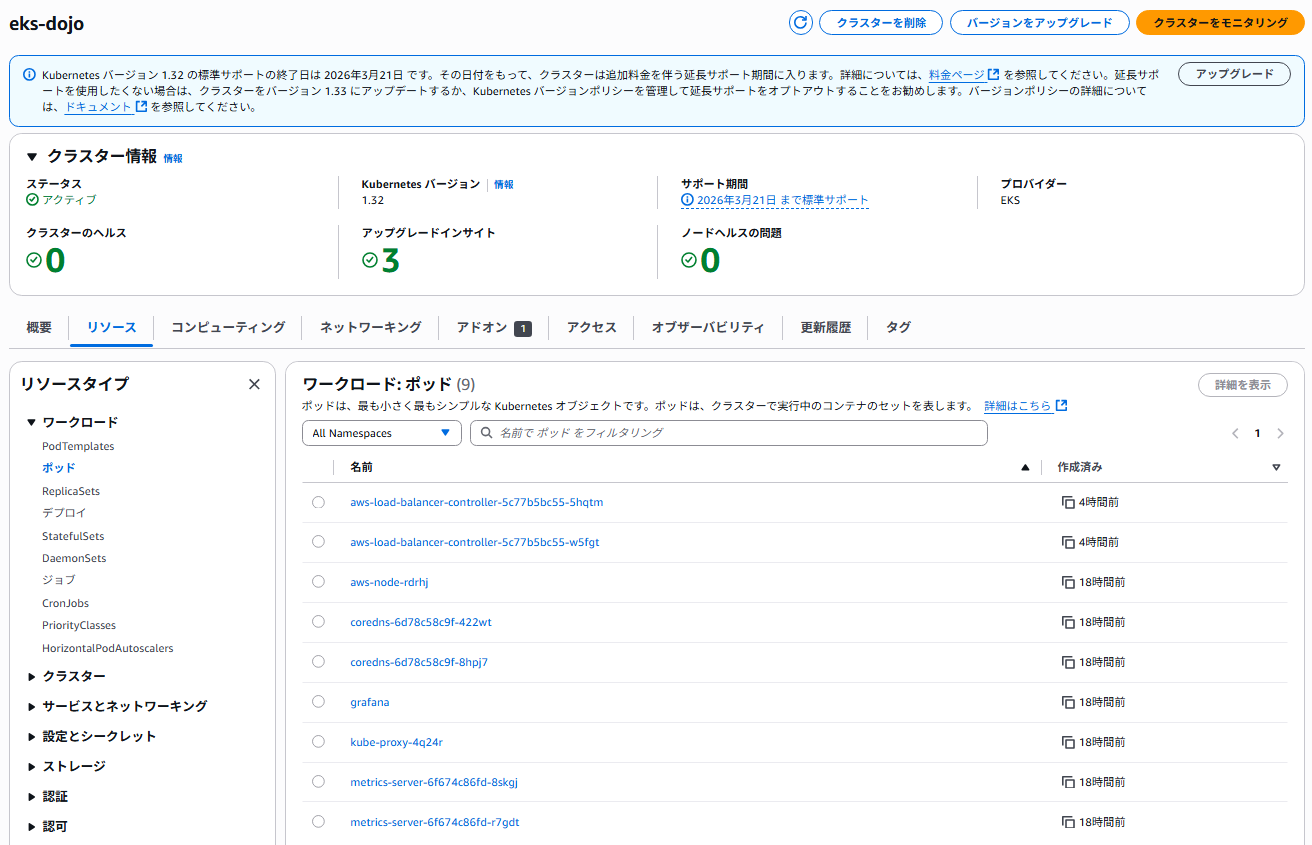
Task: Open the アドオン tab
Action: click(x=494, y=327)
